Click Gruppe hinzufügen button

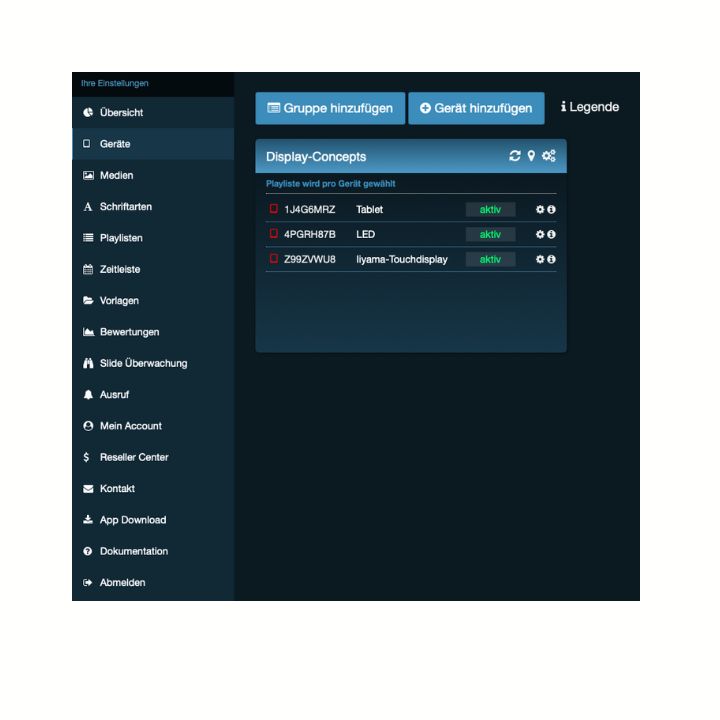[x=330, y=108]
